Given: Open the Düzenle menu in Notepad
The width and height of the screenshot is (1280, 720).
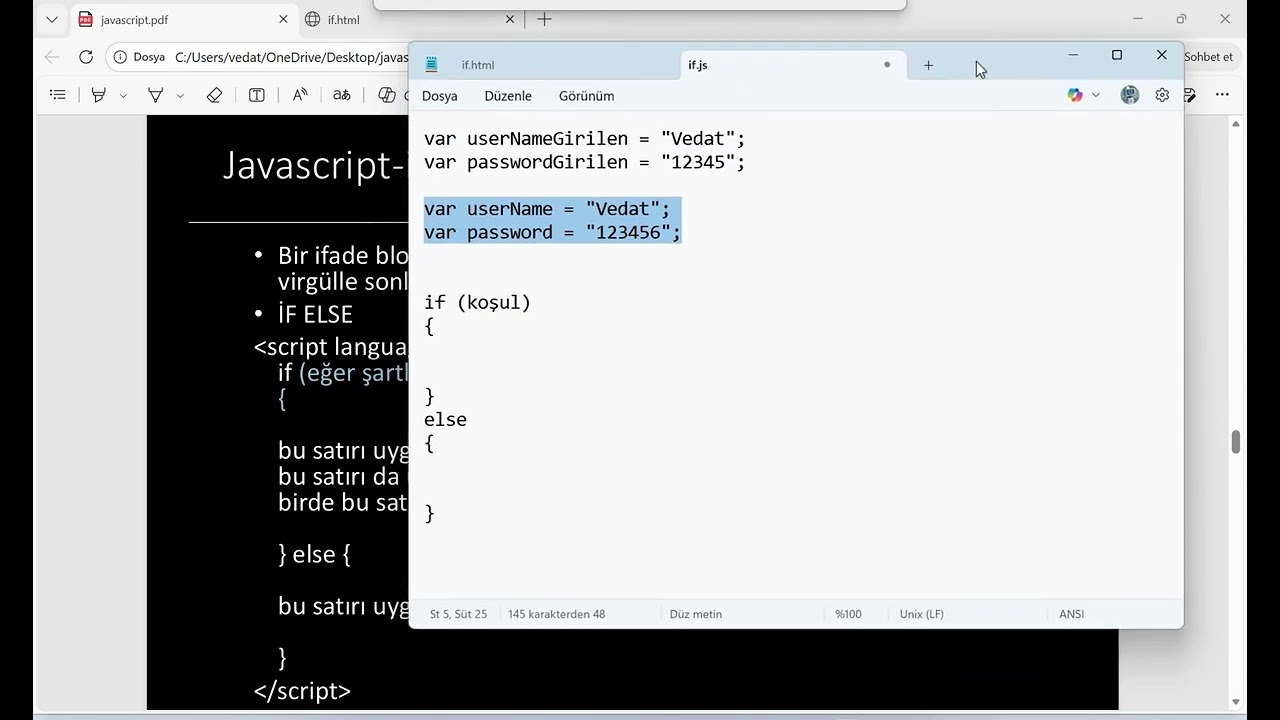Looking at the screenshot, I should coord(508,96).
